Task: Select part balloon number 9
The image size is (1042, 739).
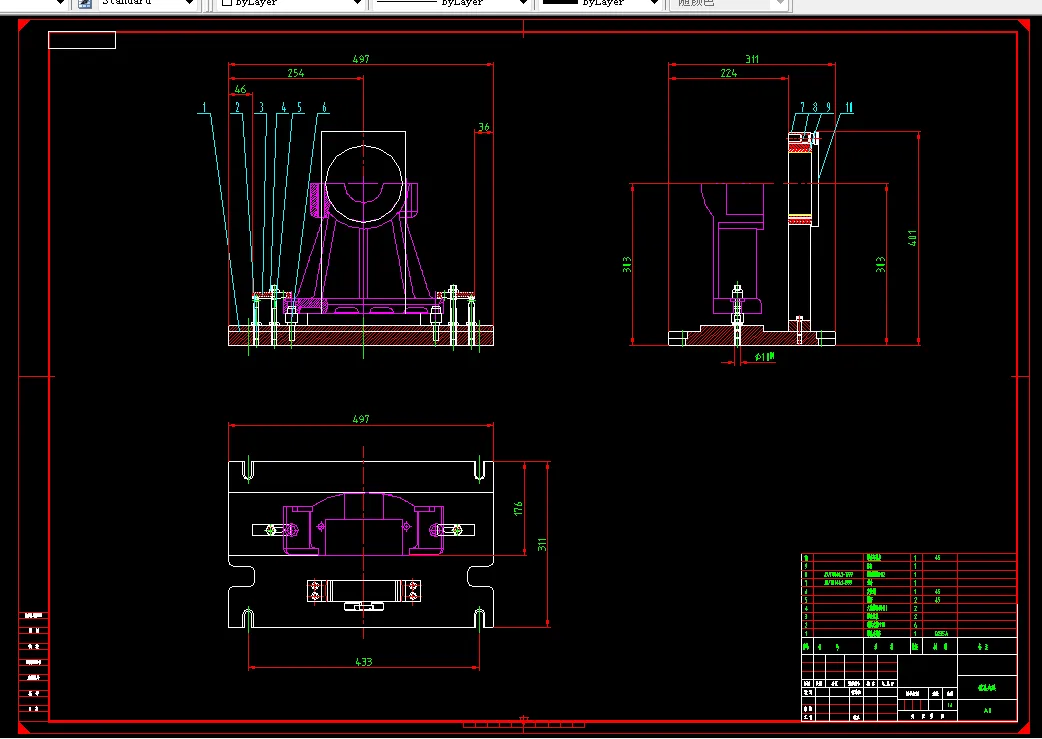Action: point(828,107)
